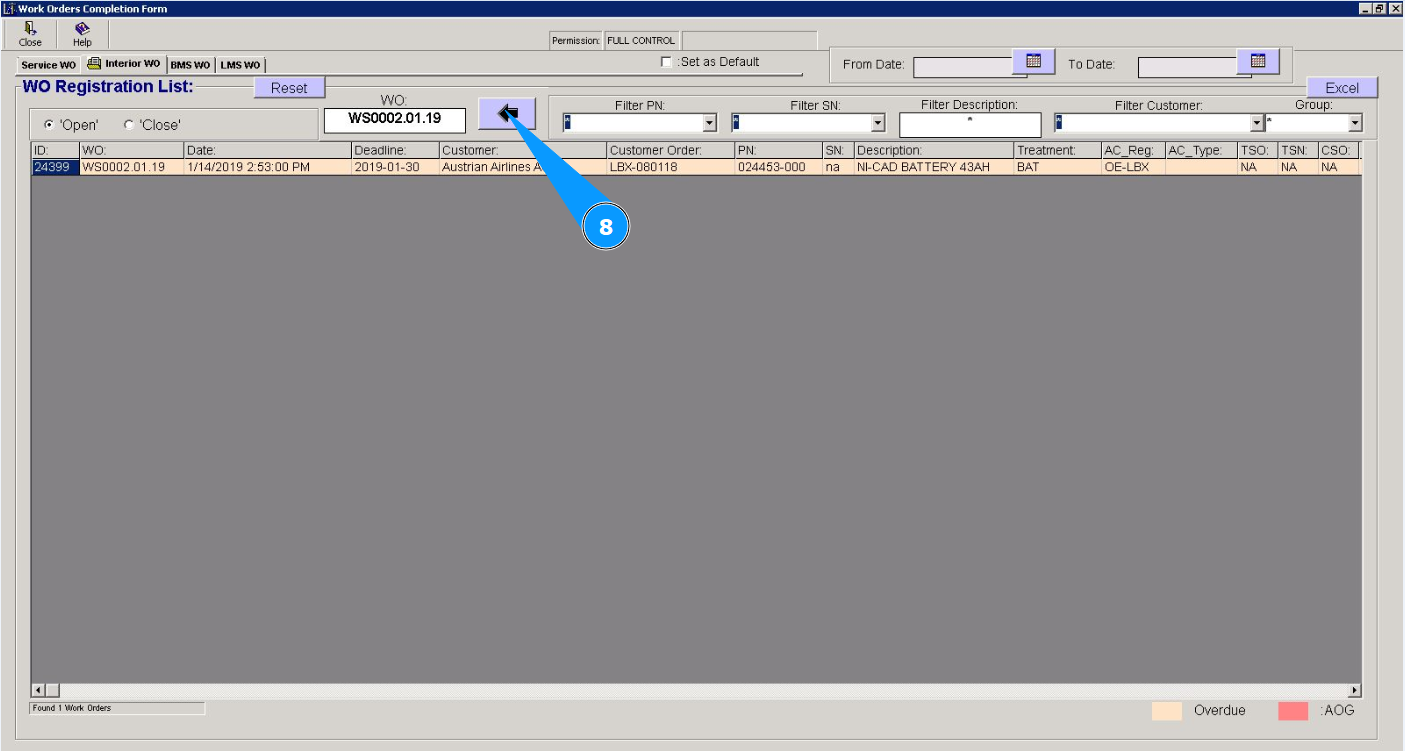Viewport: 1405px width, 751px height.
Task: Click the TSO column header
Action: [1257, 150]
